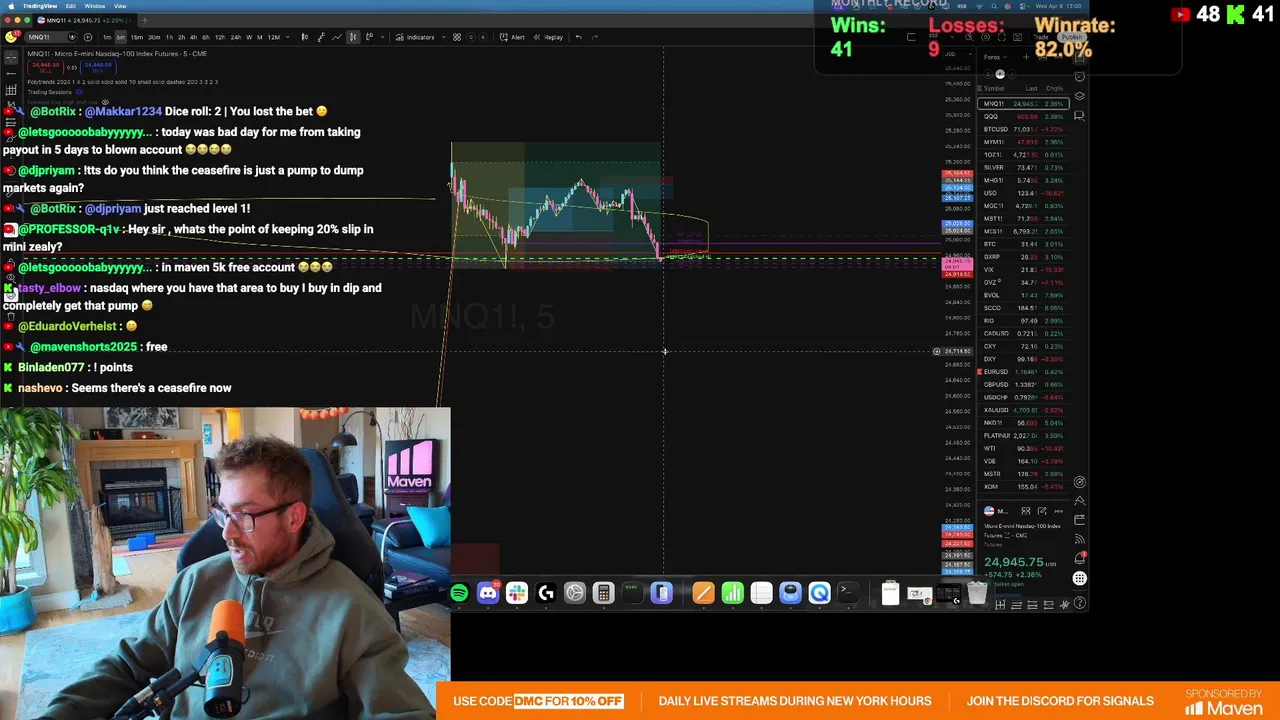1280x720 pixels.
Task: Start bar Replay mode
Action: 548,37
